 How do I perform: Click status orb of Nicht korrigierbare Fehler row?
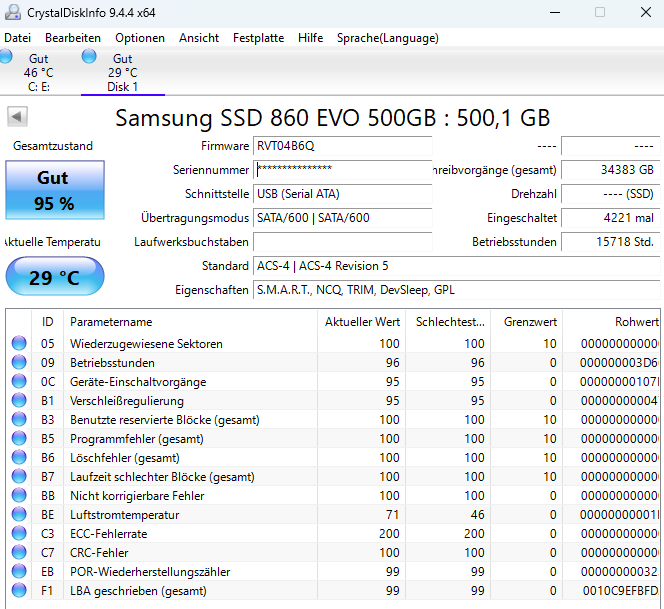pyautogui.click(x=19, y=495)
